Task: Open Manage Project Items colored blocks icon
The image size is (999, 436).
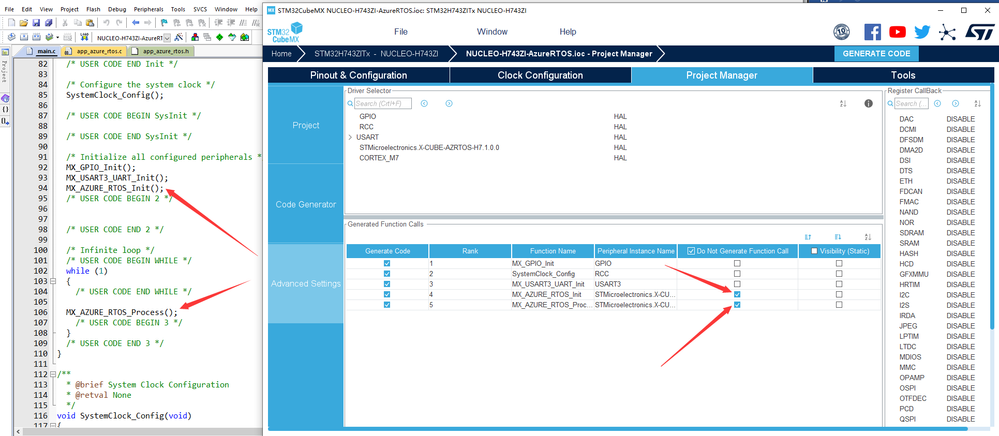Action: click(195, 38)
